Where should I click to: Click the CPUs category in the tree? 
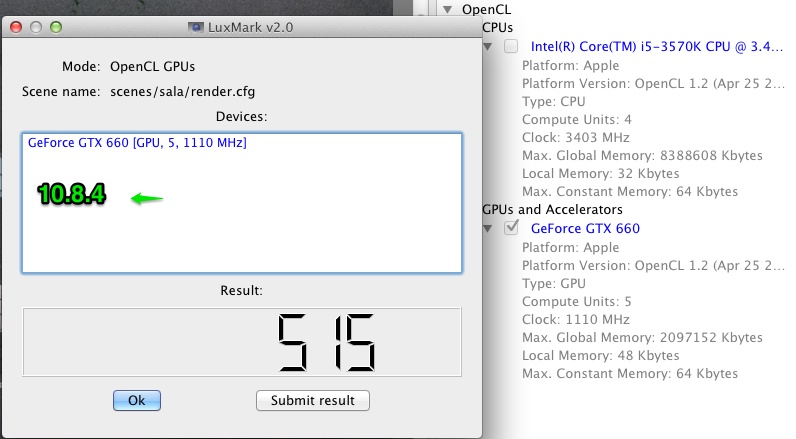point(498,28)
